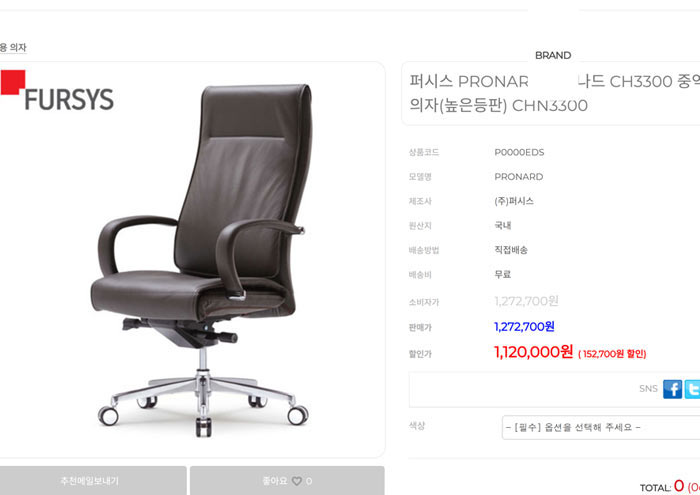Click the FURSYS brand name text

[69, 99]
